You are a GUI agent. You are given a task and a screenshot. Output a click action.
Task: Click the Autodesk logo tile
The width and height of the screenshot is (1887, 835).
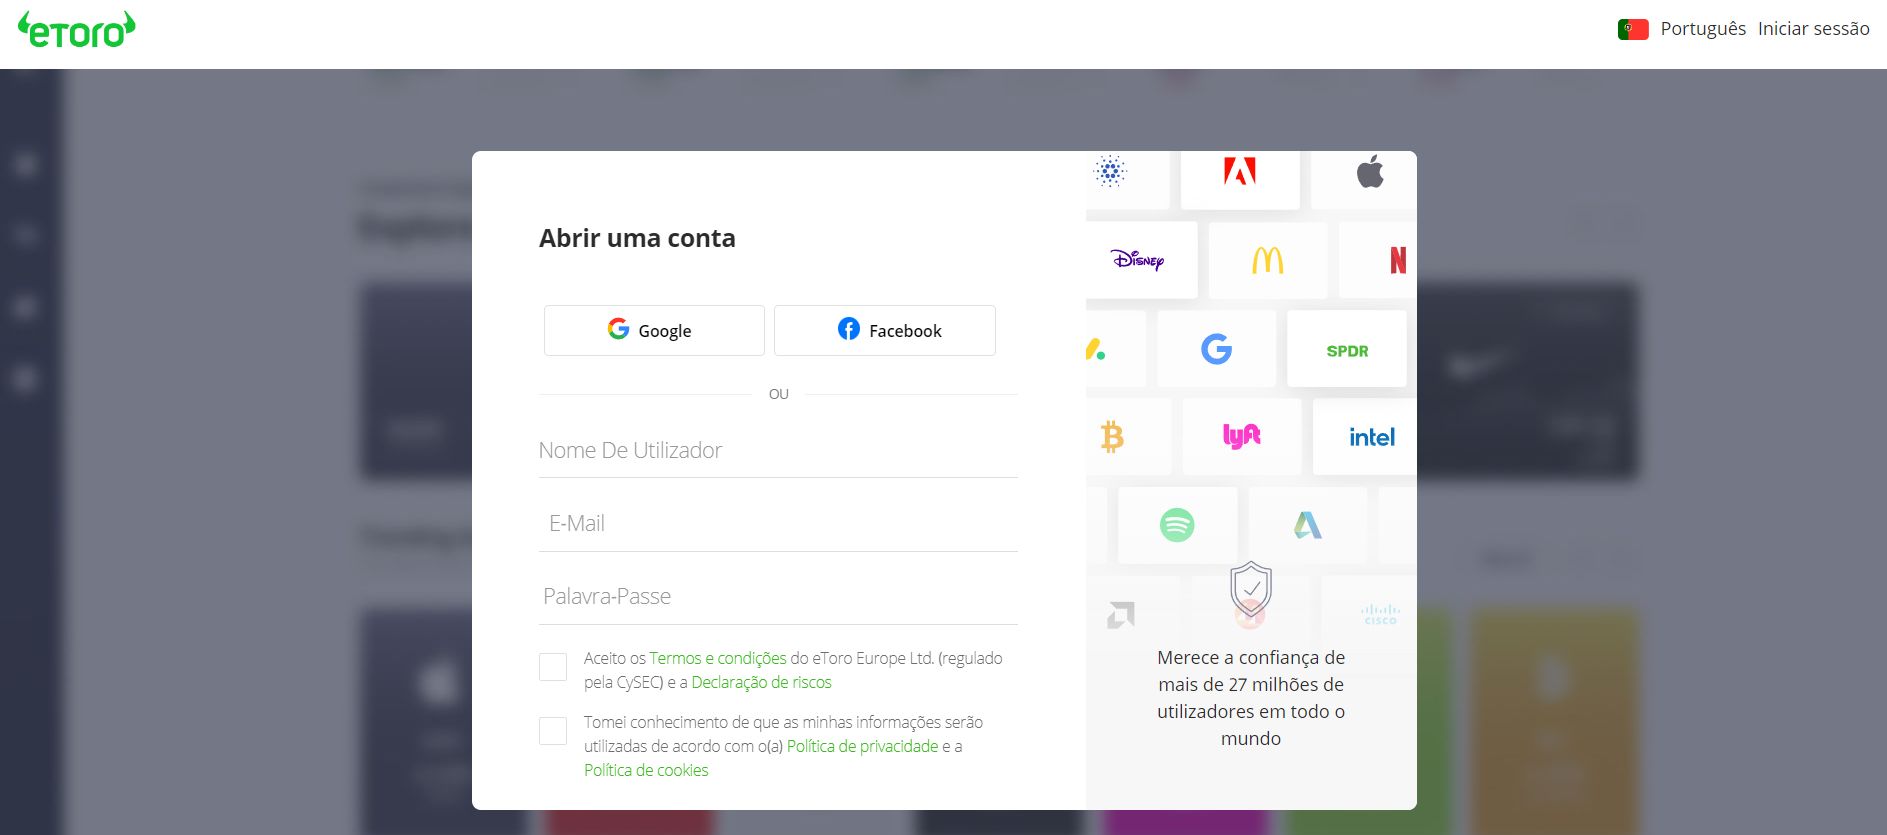click(1308, 525)
